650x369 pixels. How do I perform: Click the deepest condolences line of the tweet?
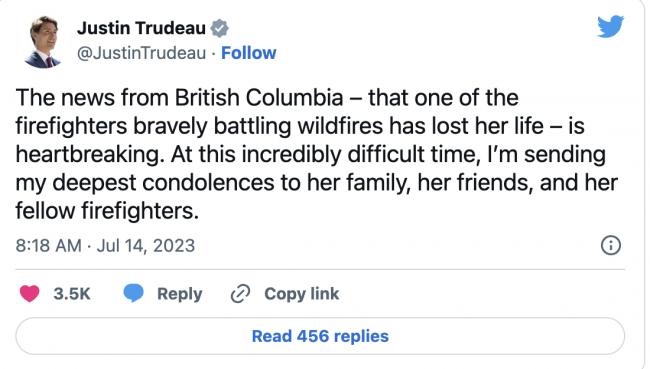click(x=317, y=182)
